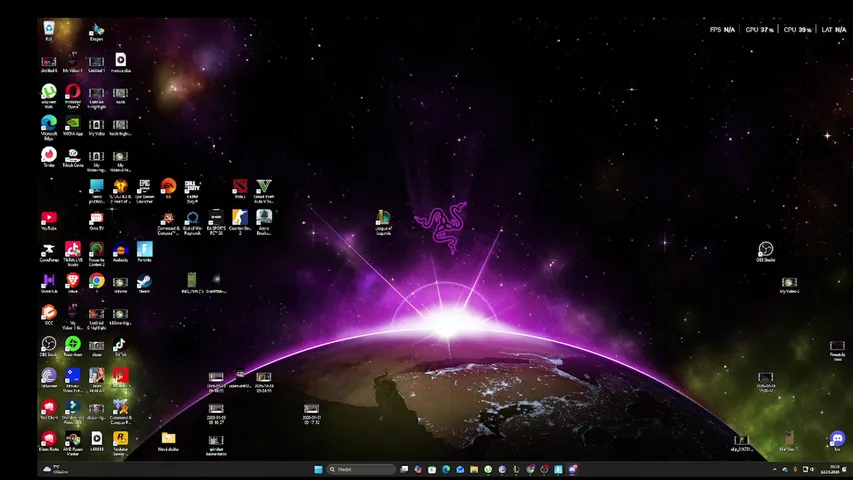
Task: Open Task View from the taskbar
Action: [x=404, y=470]
